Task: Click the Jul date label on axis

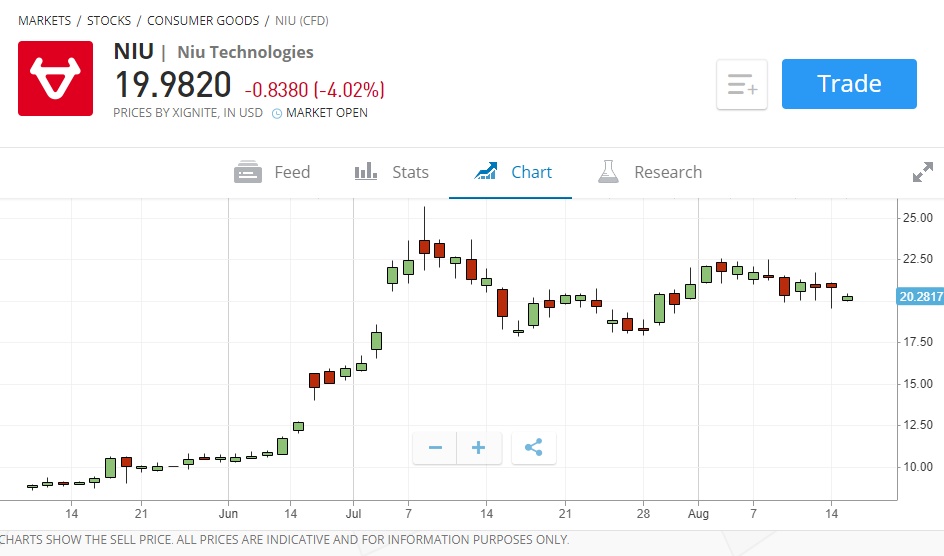Action: pos(352,514)
